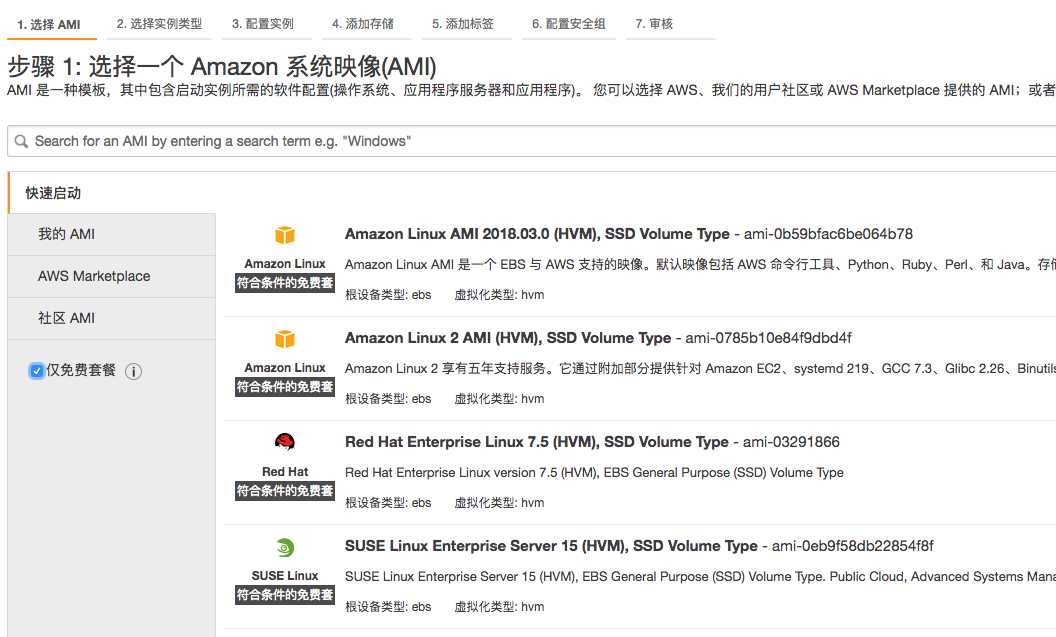
Task: Open 我的 AMI in the sidebar
Action: coord(111,234)
